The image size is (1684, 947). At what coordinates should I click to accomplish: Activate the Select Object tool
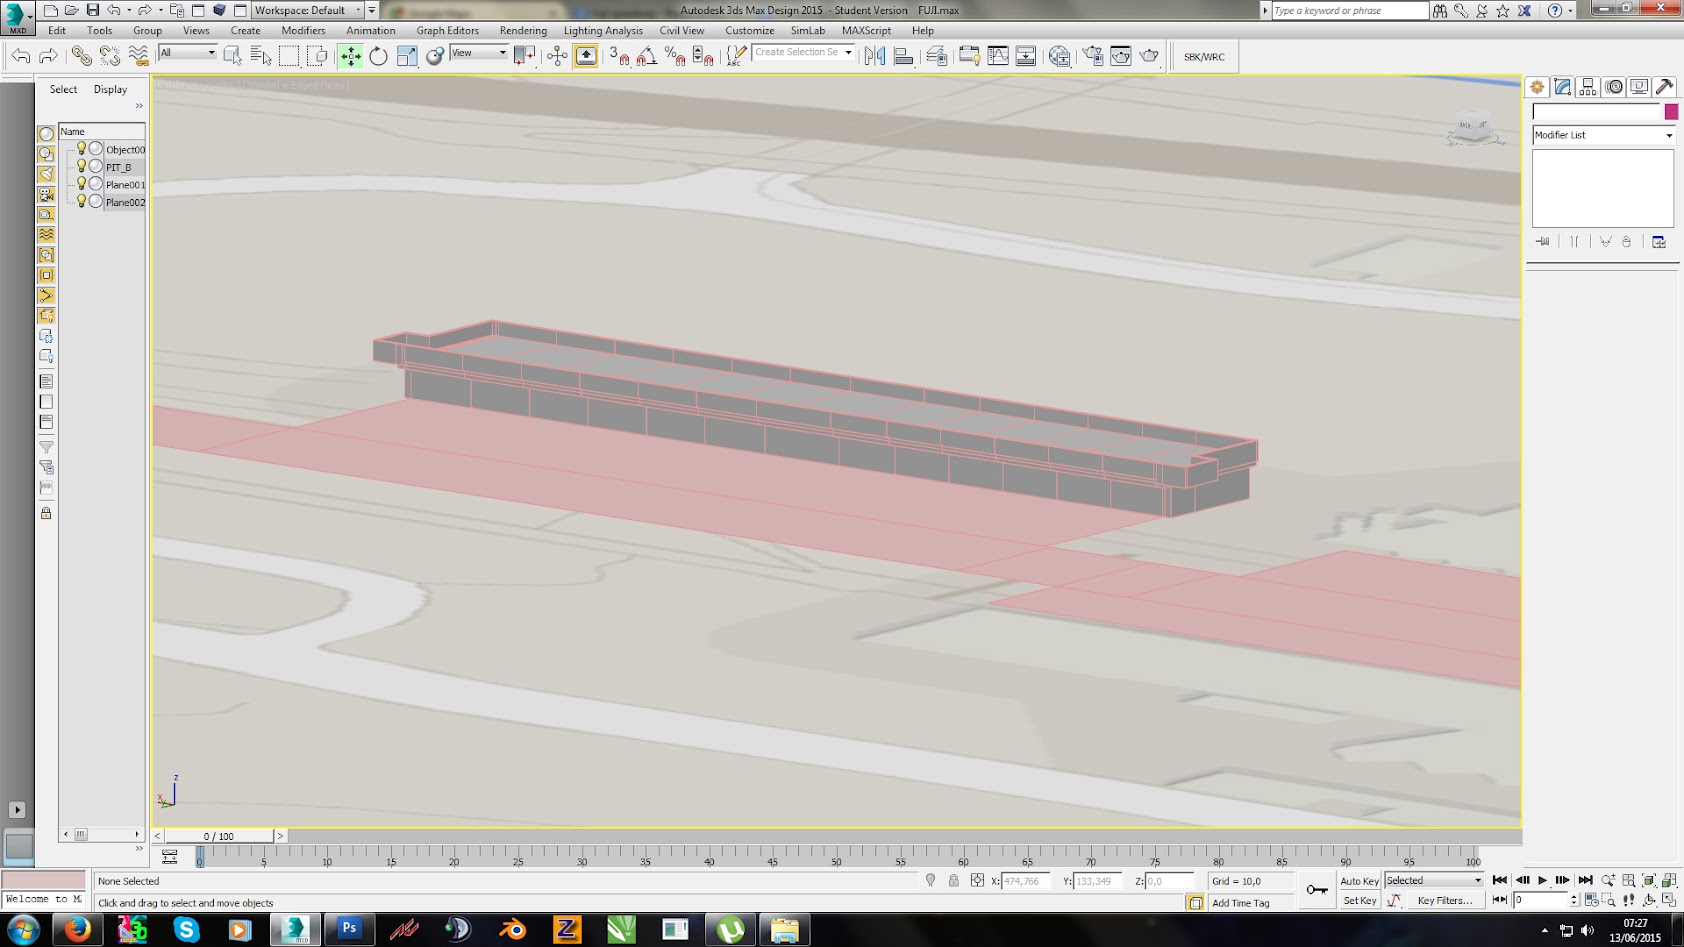(x=233, y=57)
